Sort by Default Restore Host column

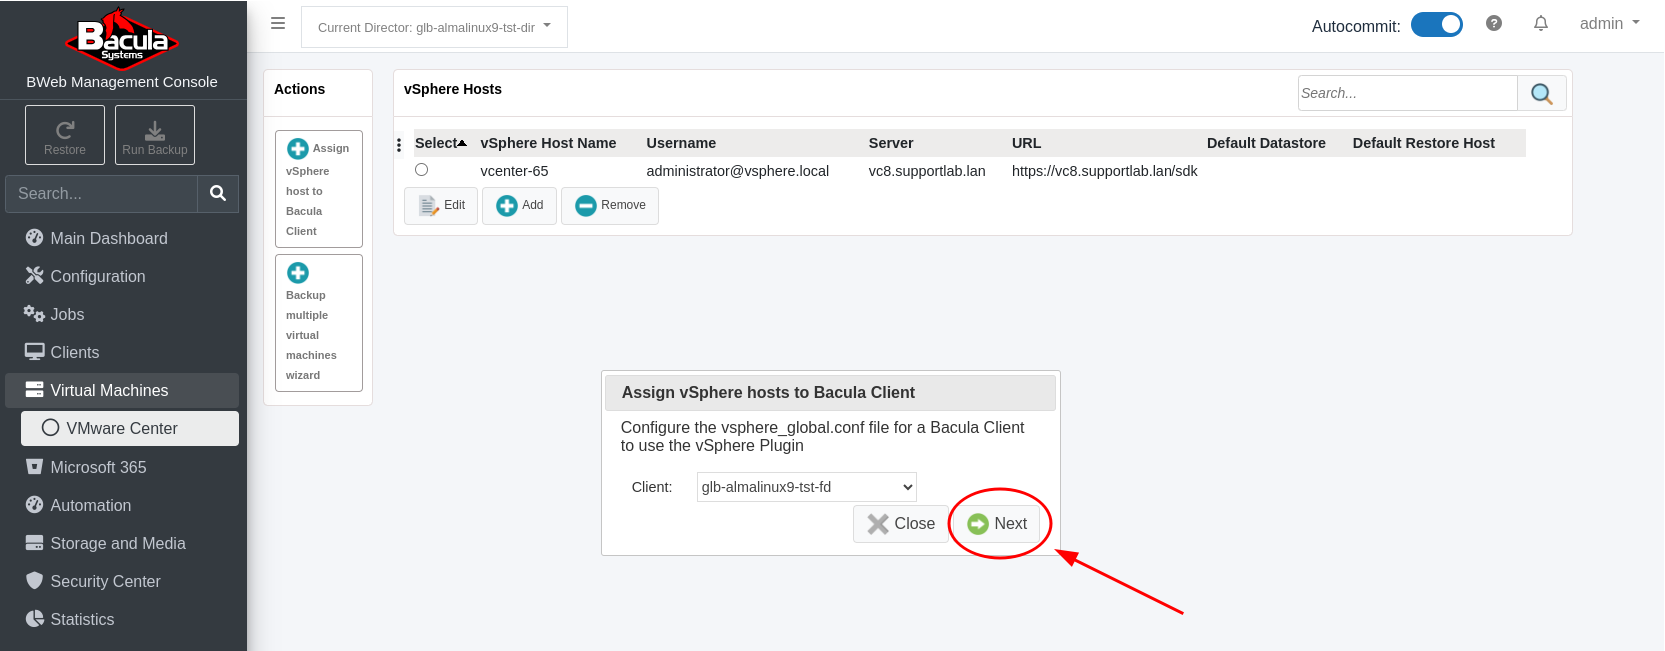1424,143
